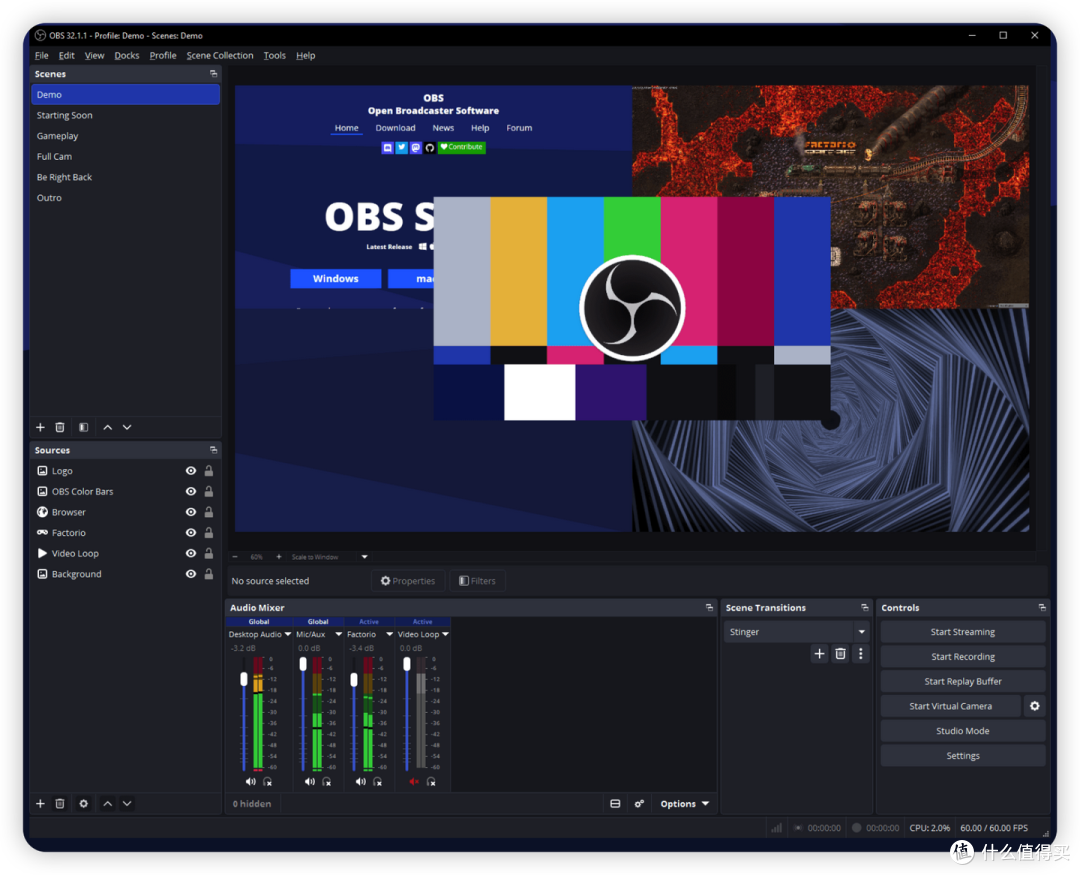Pop out the Scenes dock

coord(214,73)
